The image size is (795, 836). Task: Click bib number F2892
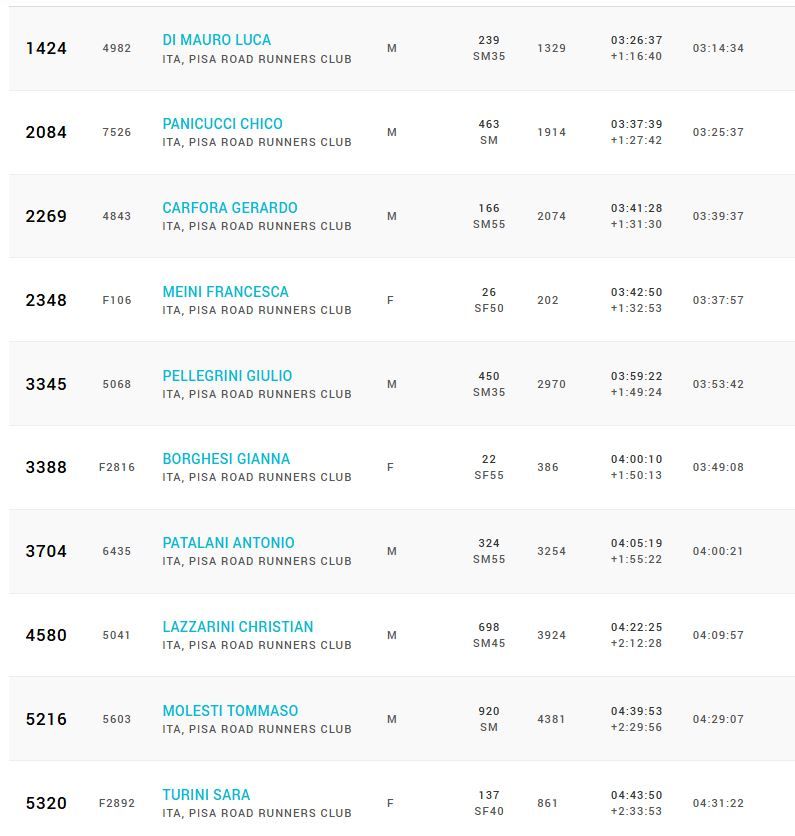pos(117,803)
